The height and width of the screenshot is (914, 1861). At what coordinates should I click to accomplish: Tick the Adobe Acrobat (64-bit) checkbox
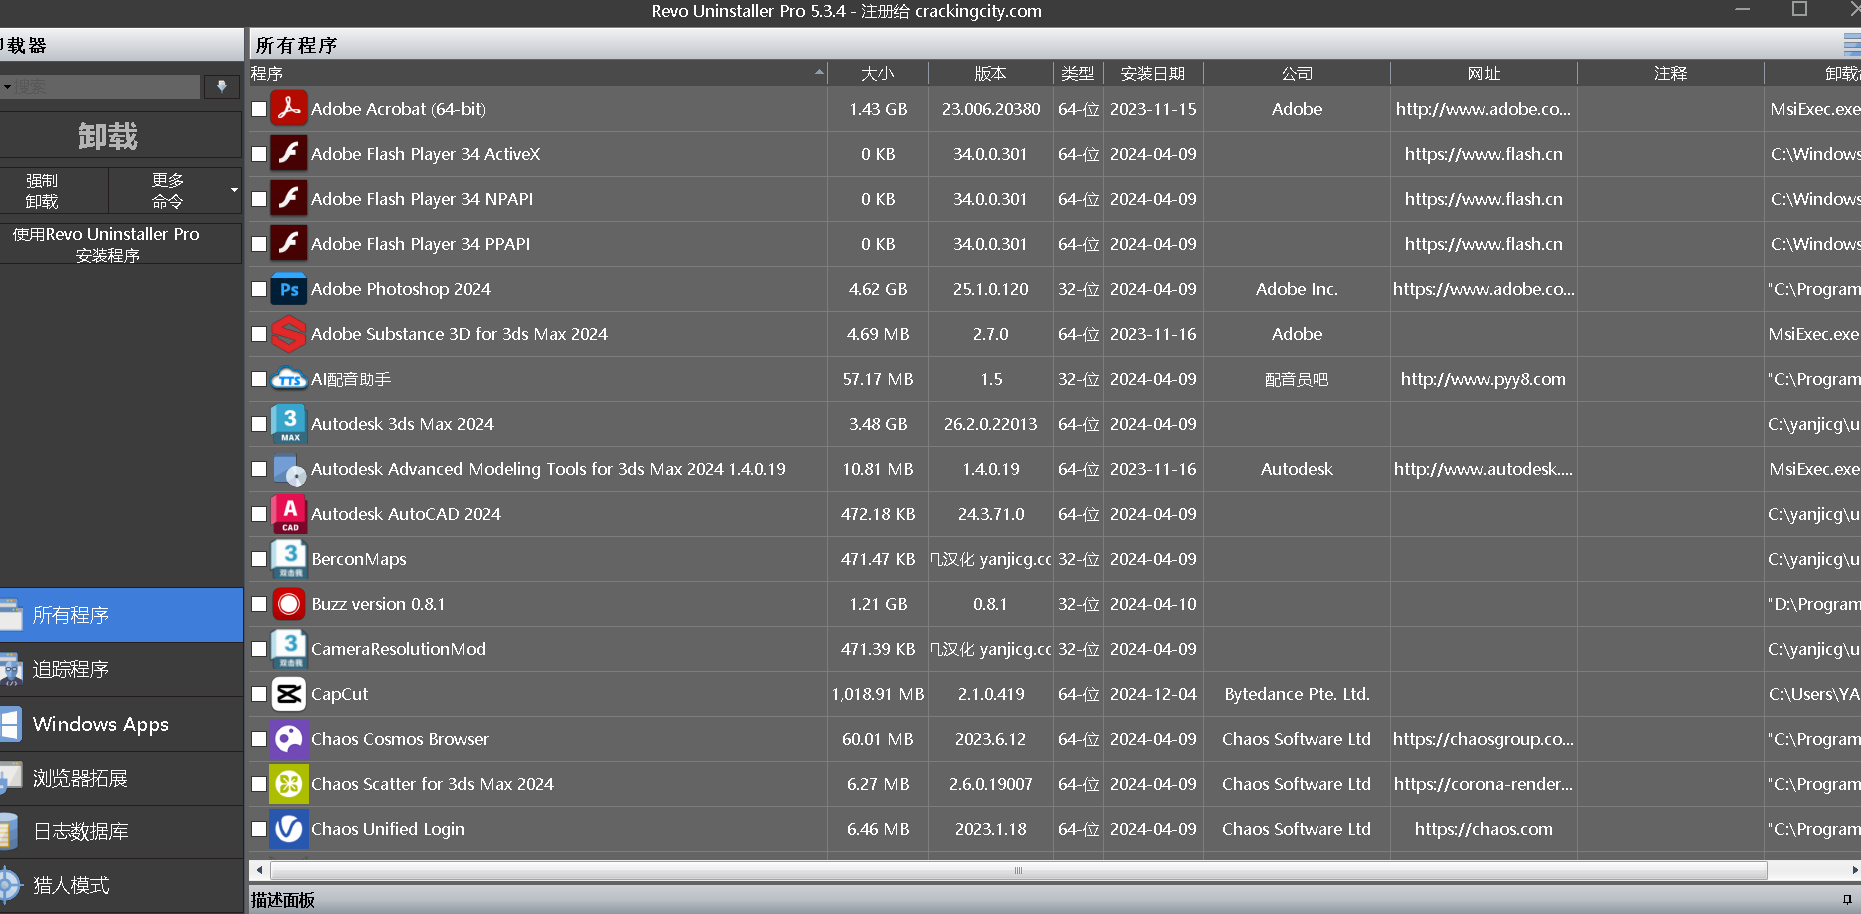259,109
